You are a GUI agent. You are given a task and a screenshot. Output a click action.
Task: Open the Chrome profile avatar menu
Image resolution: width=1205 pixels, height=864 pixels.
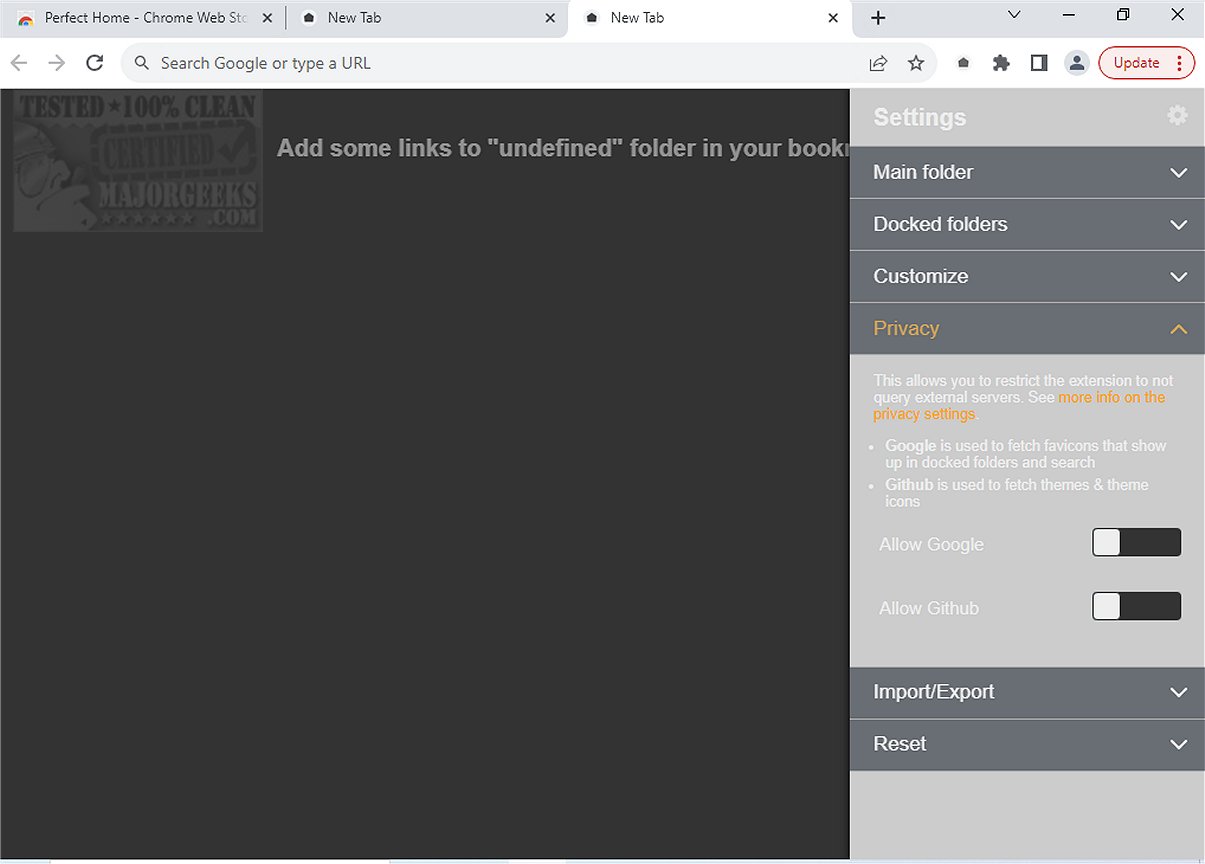pos(1076,63)
